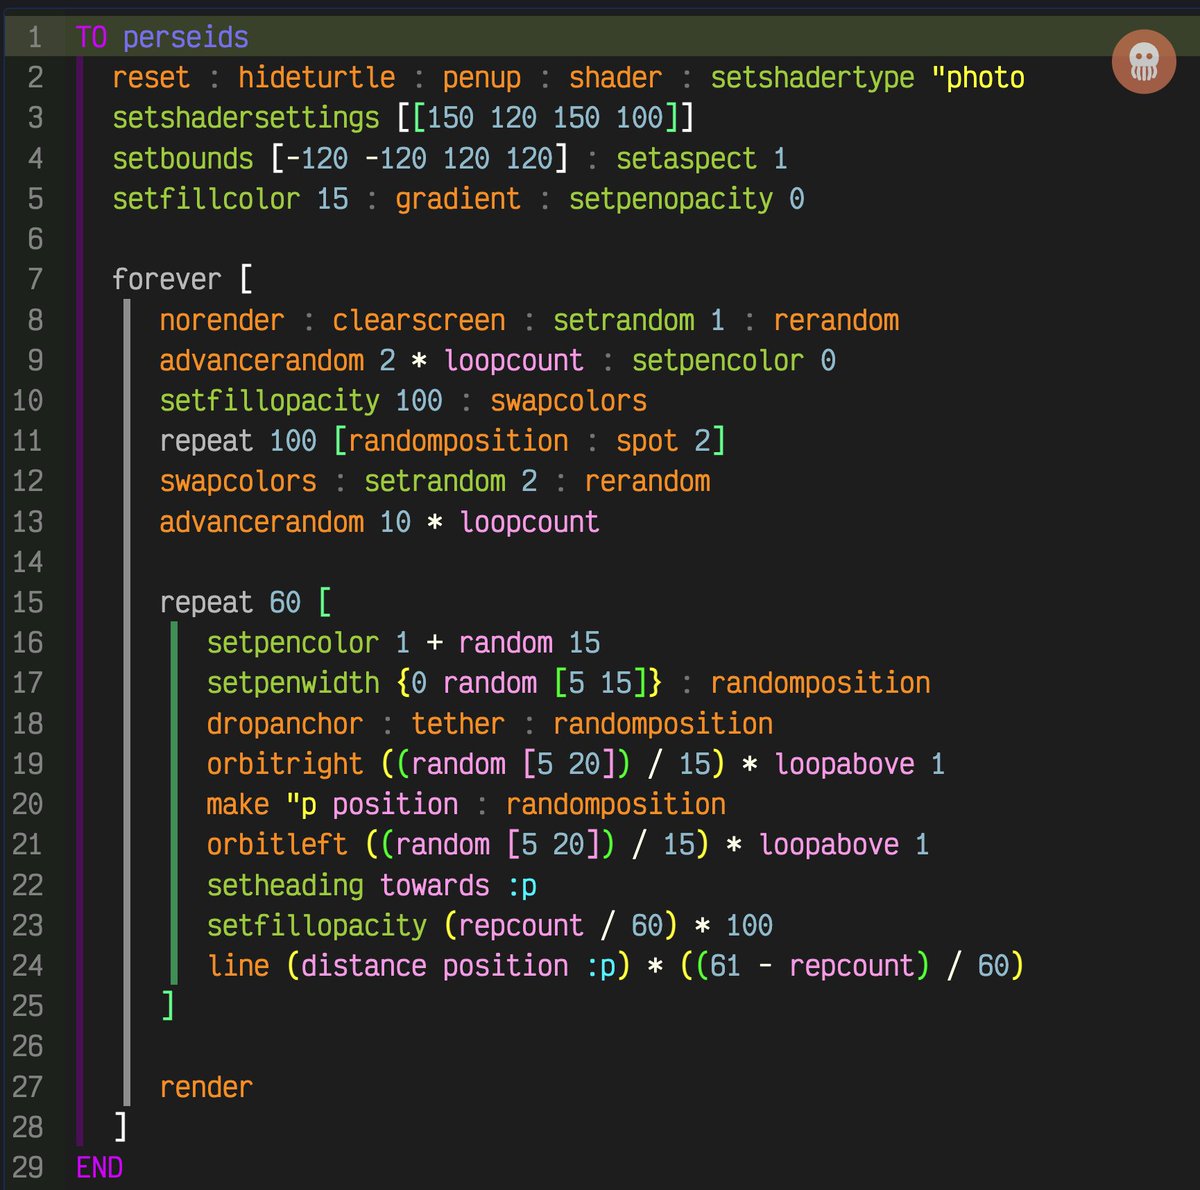1200x1190 pixels.
Task: Click "orbitleft" on line 21
Action: 277,845
